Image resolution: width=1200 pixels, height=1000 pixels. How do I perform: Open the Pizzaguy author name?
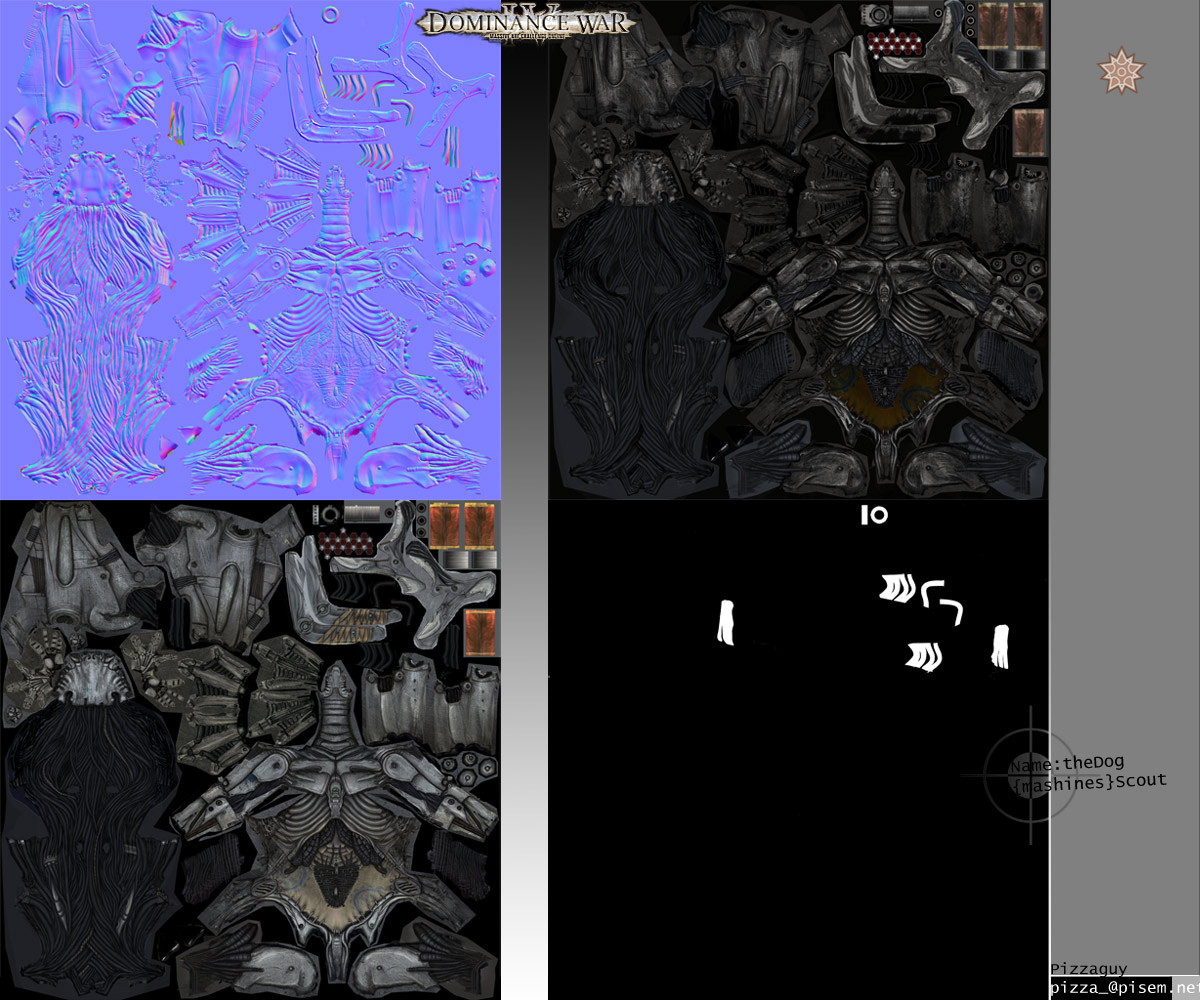(1088, 968)
